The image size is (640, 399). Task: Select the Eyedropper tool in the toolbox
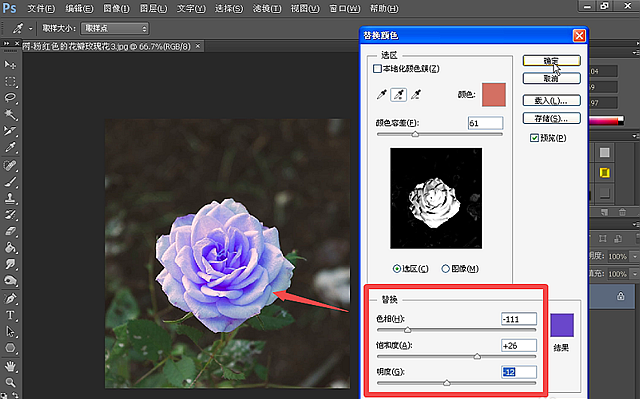click(x=10, y=147)
